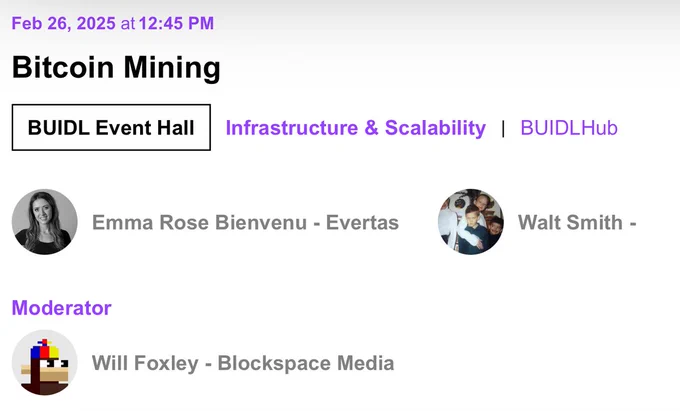Click the BUIDL Event Hall boxed button

click(111, 127)
